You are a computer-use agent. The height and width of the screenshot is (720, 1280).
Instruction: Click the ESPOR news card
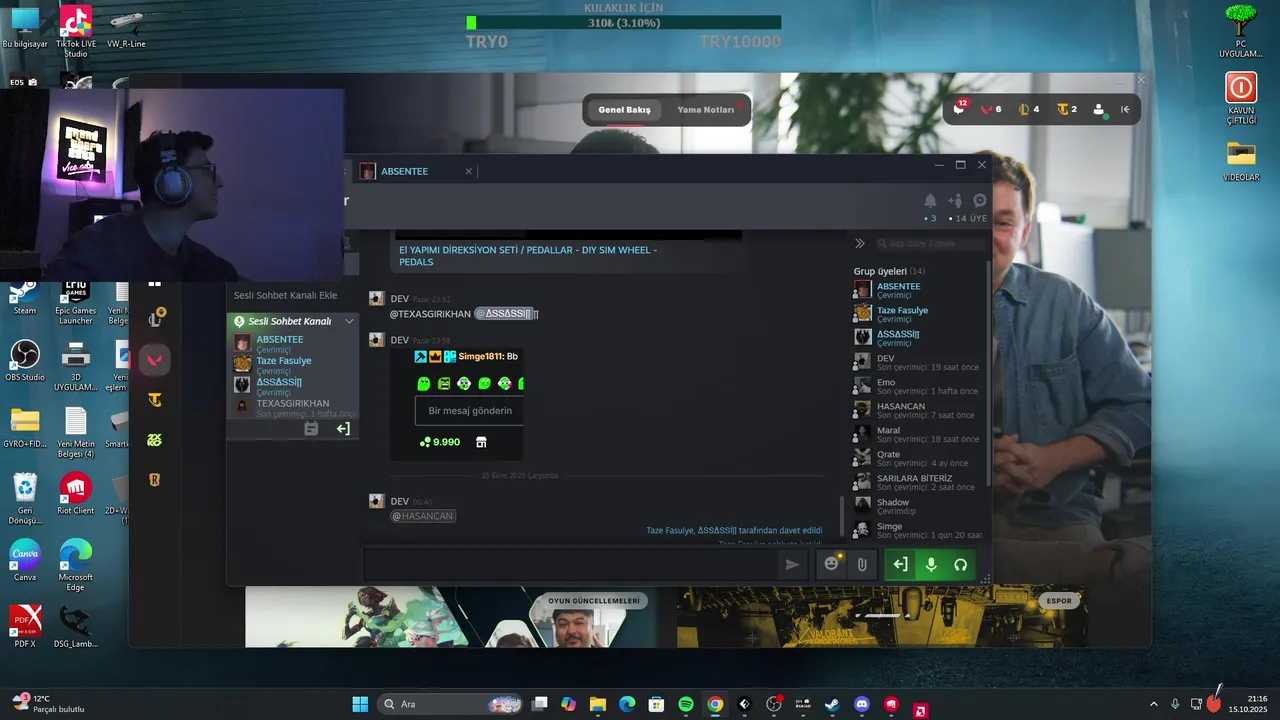(882, 617)
